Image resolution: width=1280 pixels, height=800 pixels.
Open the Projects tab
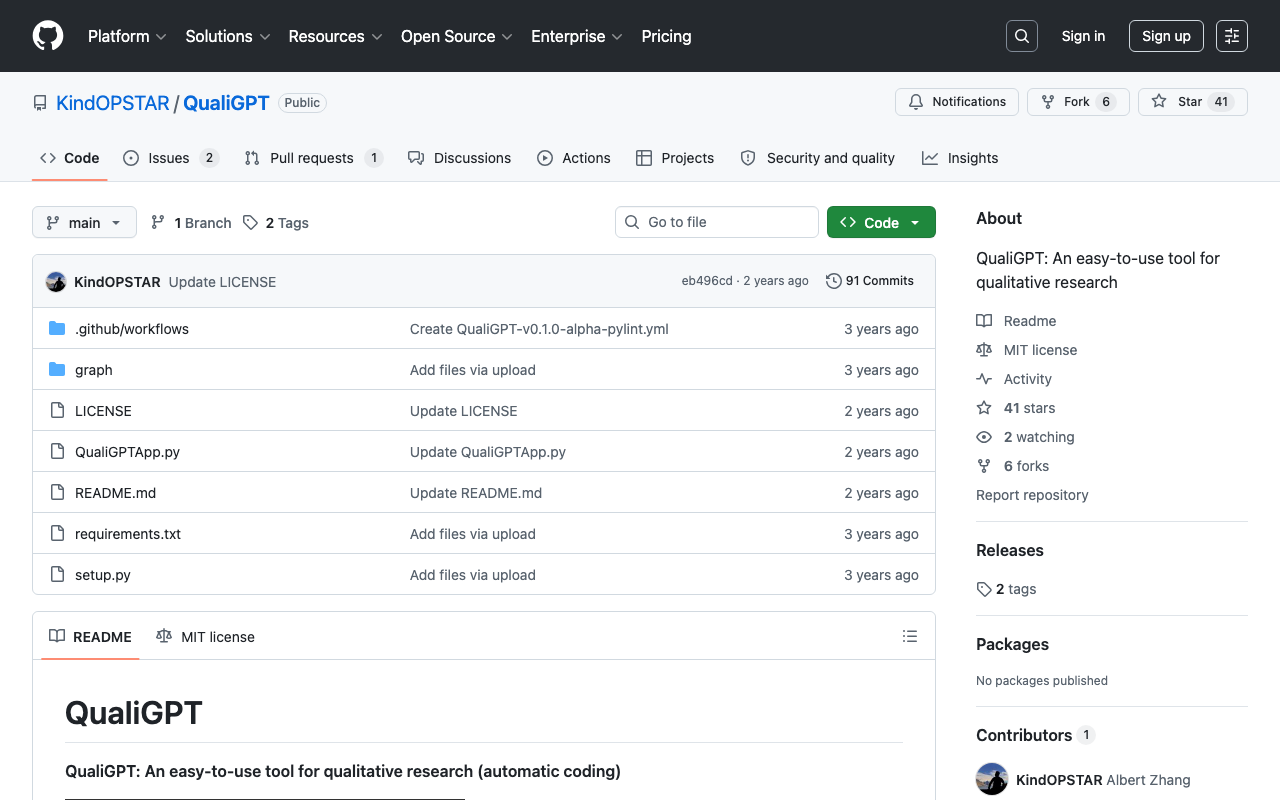[x=675, y=158]
